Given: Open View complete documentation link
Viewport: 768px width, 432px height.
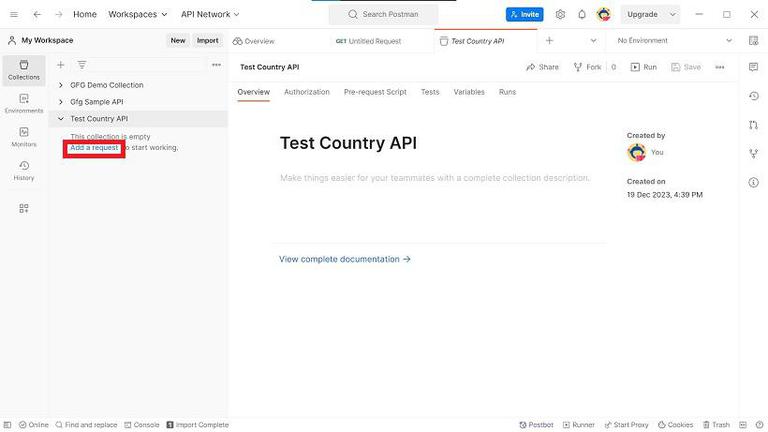Looking at the screenshot, I should (x=345, y=259).
